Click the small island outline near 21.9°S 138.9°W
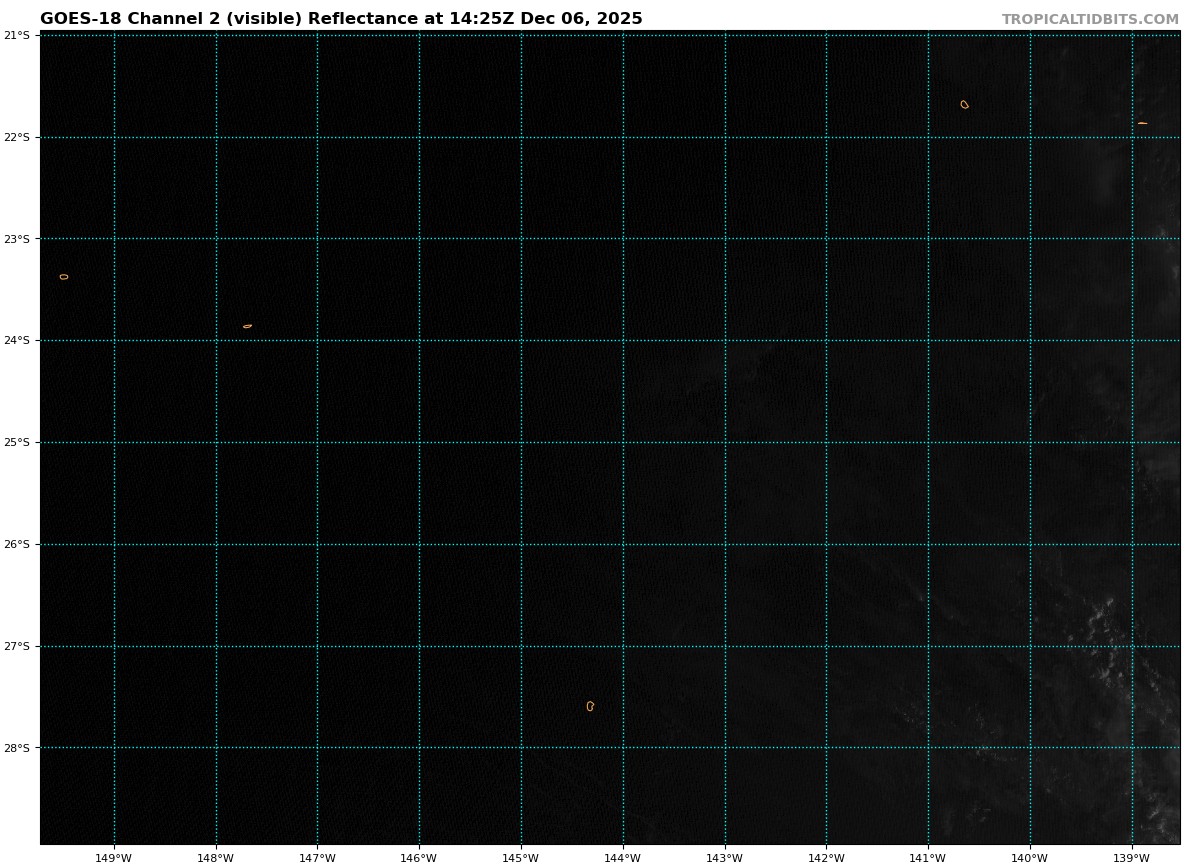 1142,123
